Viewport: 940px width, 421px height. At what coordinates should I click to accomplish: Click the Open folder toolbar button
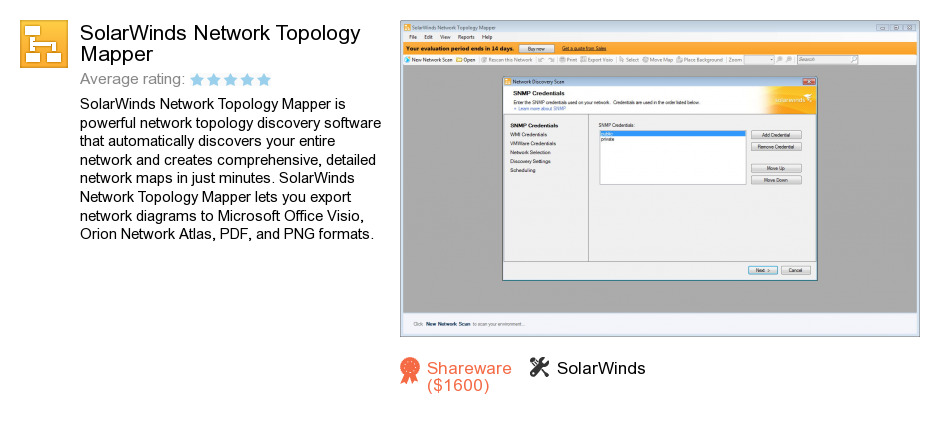click(x=466, y=60)
